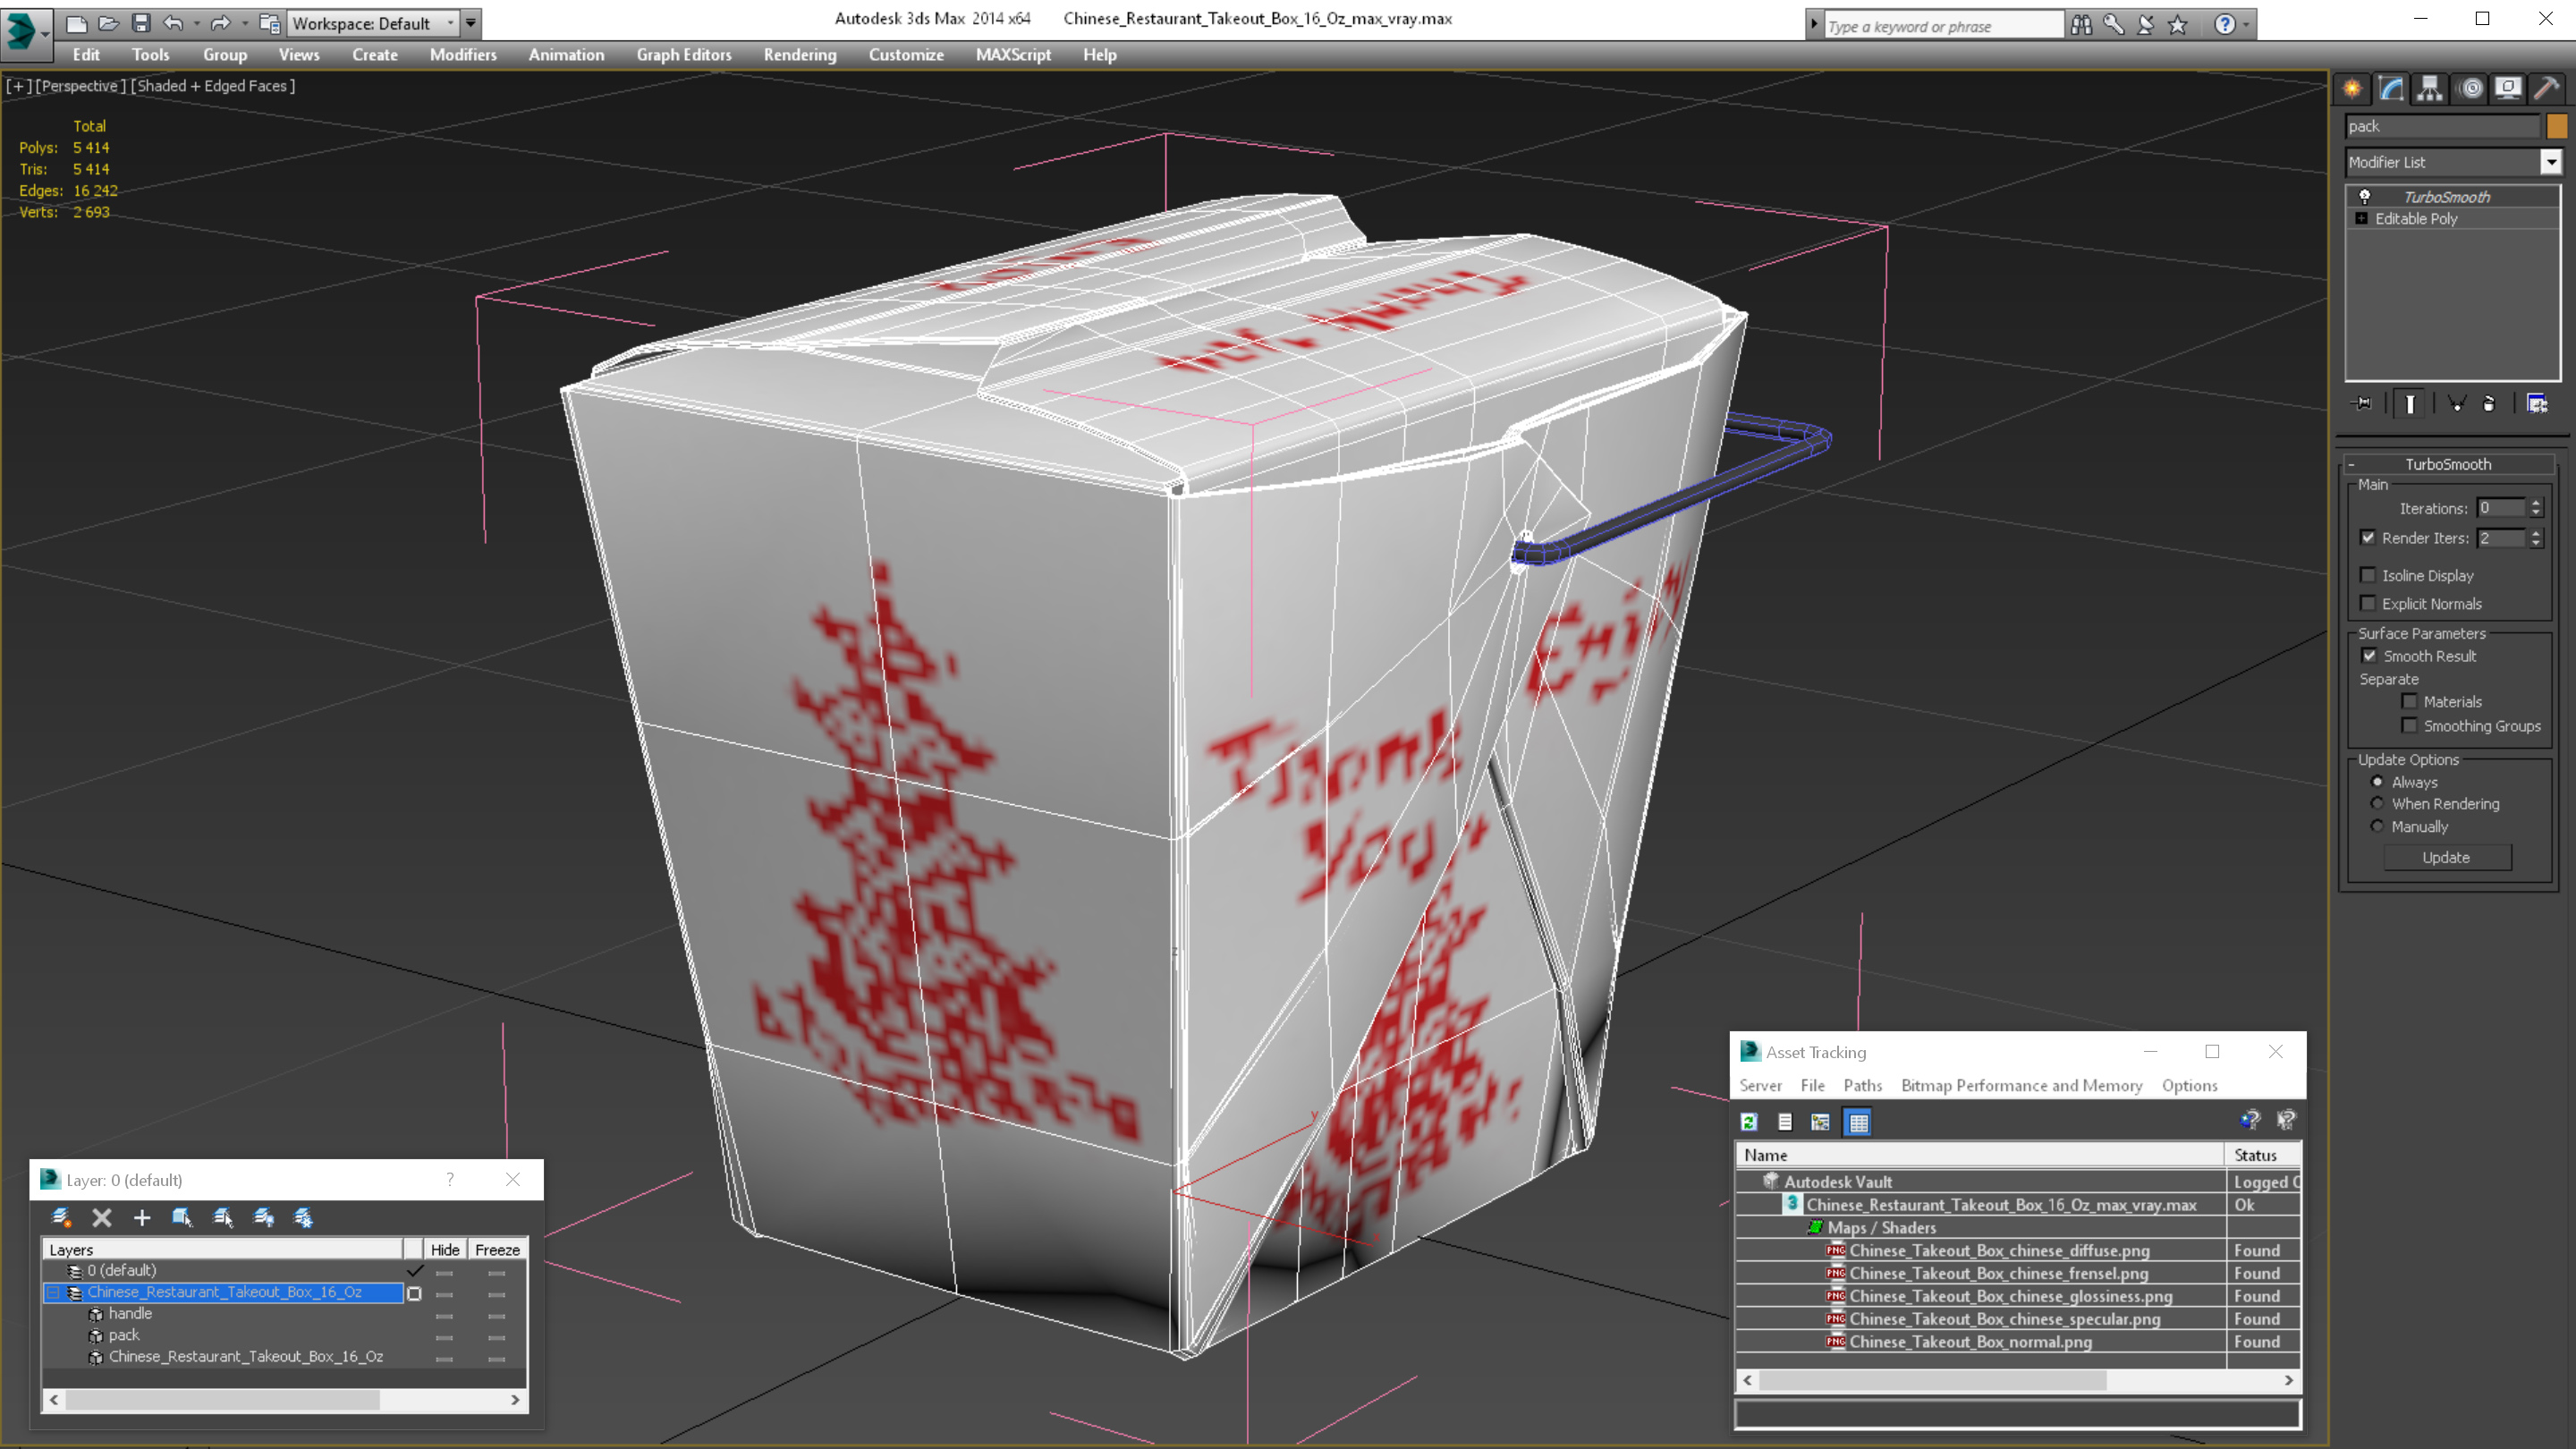Click the binoculars search icon in InfoCenter
Viewport: 2576px width, 1449px height.
[x=2081, y=25]
